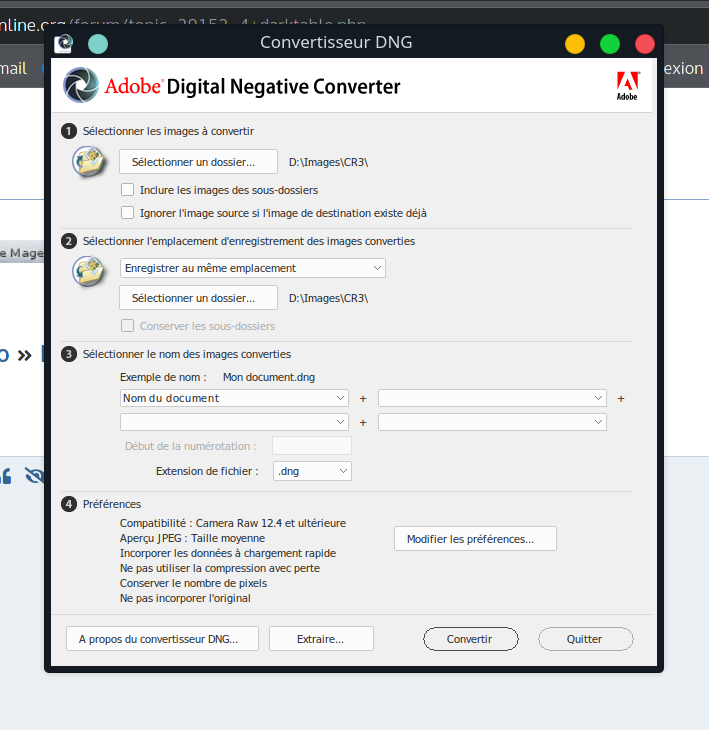
Task: Click the Adobe logo in the header
Action: click(627, 86)
